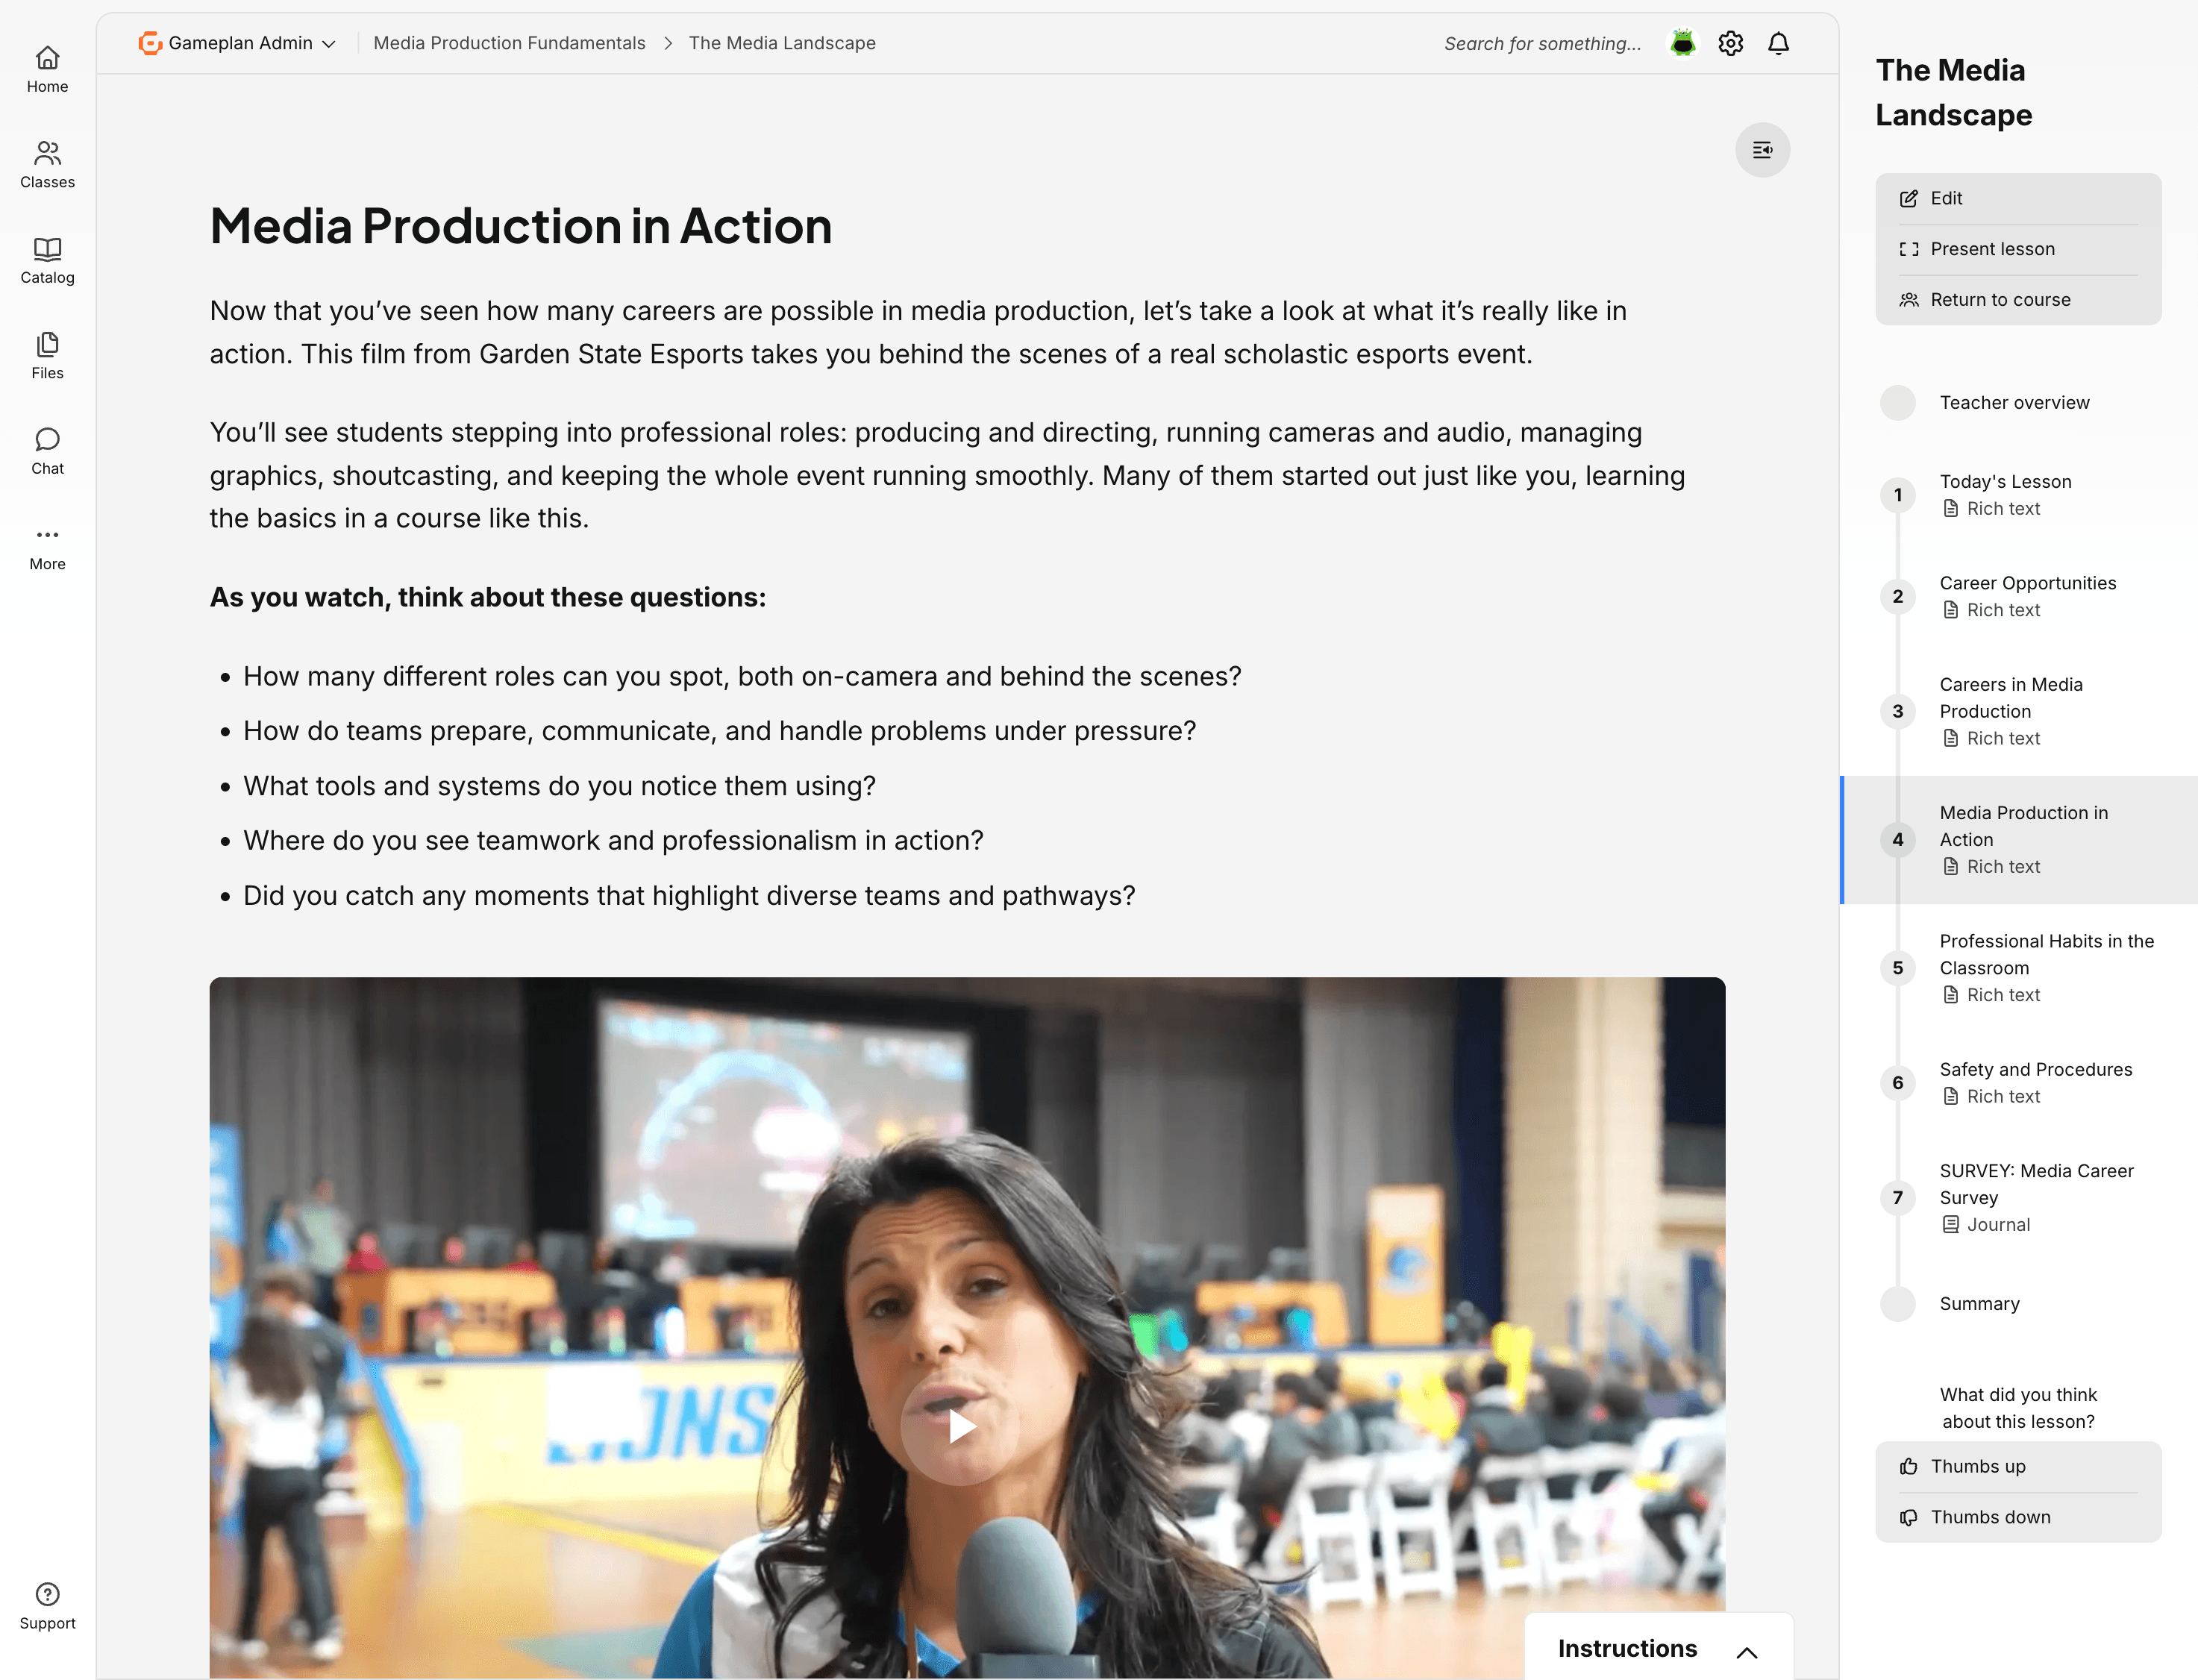Expand the Gameplan Admin dropdown
Viewport: 2198px width, 1680px height.
pos(238,43)
